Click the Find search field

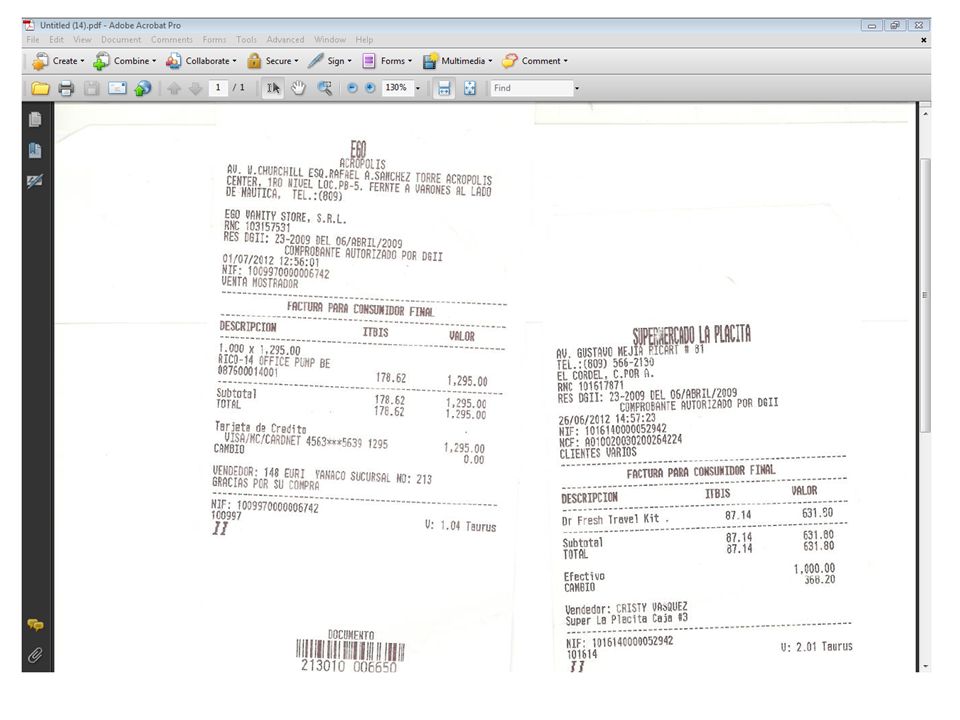531,88
